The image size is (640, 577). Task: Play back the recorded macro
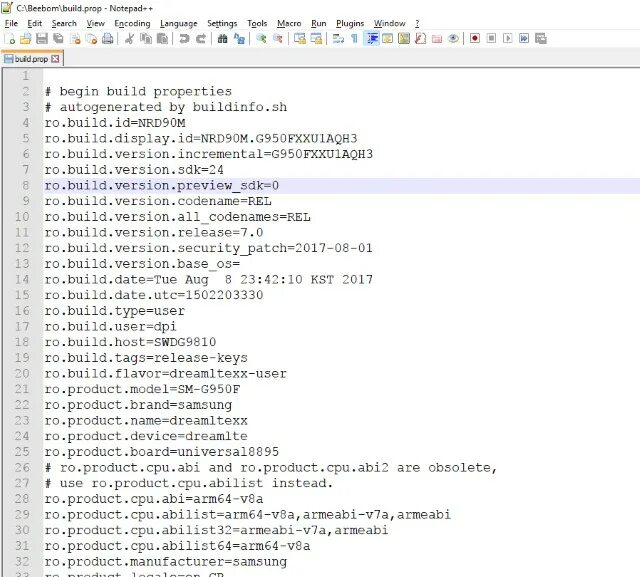pyautogui.click(x=508, y=39)
